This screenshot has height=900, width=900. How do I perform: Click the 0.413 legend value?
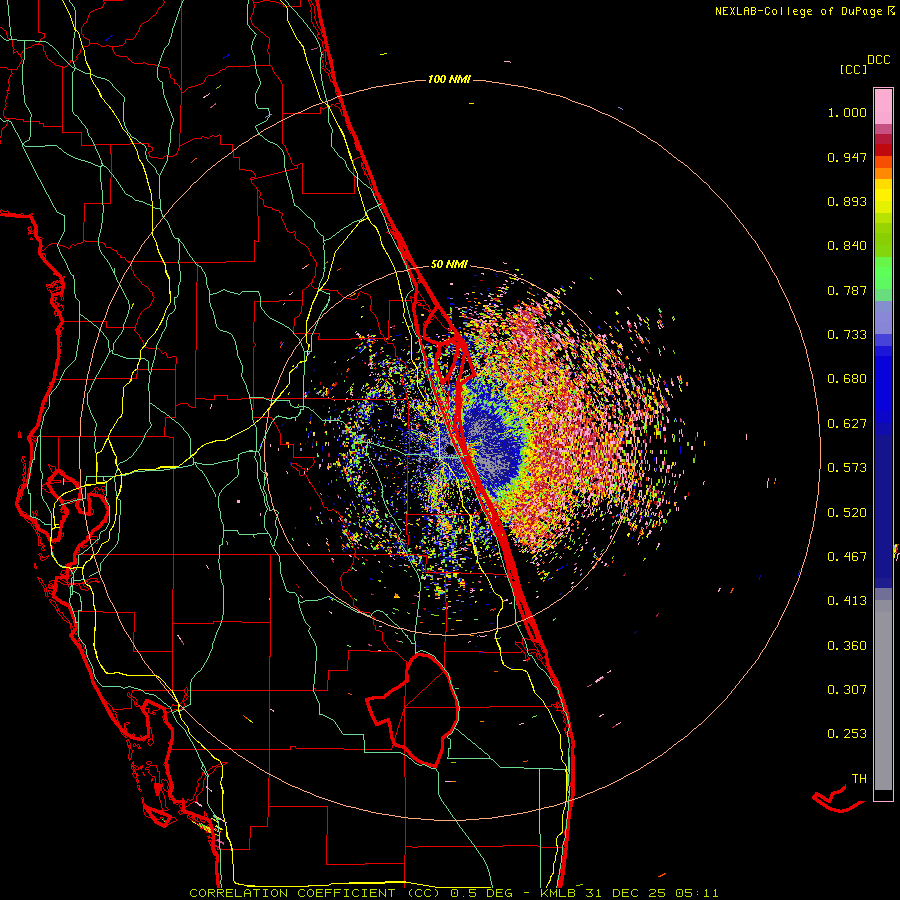click(847, 601)
